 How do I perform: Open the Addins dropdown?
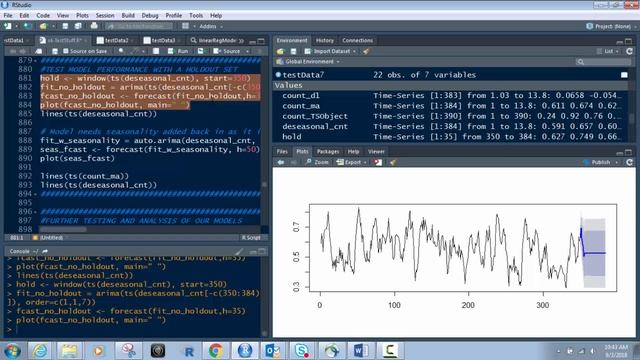pos(211,26)
